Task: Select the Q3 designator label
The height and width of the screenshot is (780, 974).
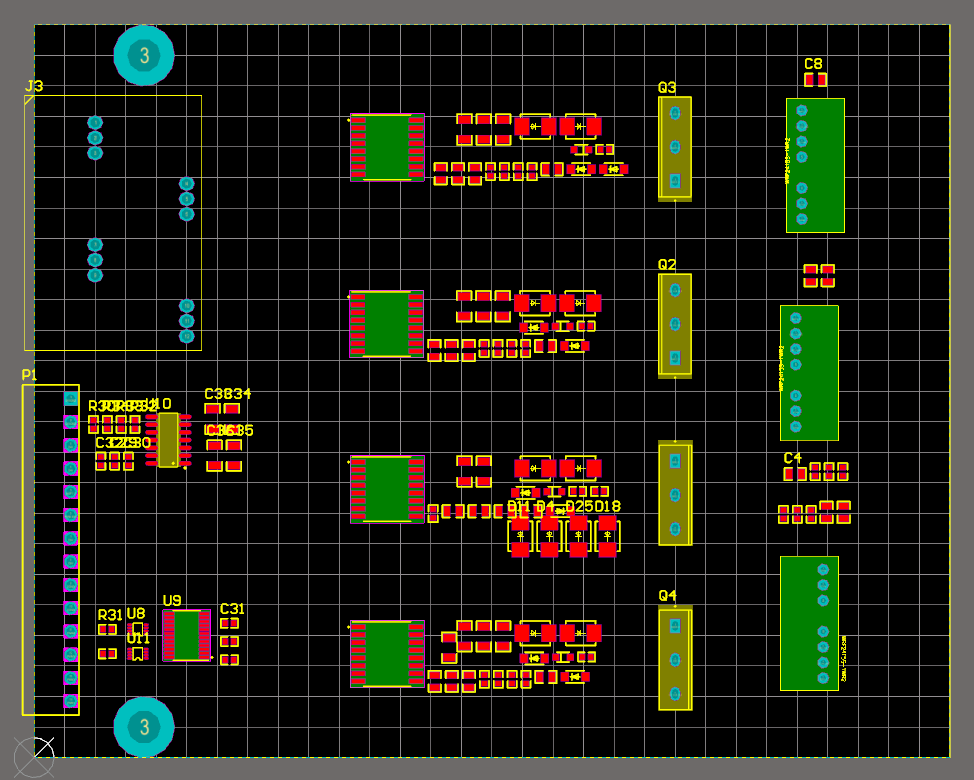Action: pyautogui.click(x=667, y=88)
